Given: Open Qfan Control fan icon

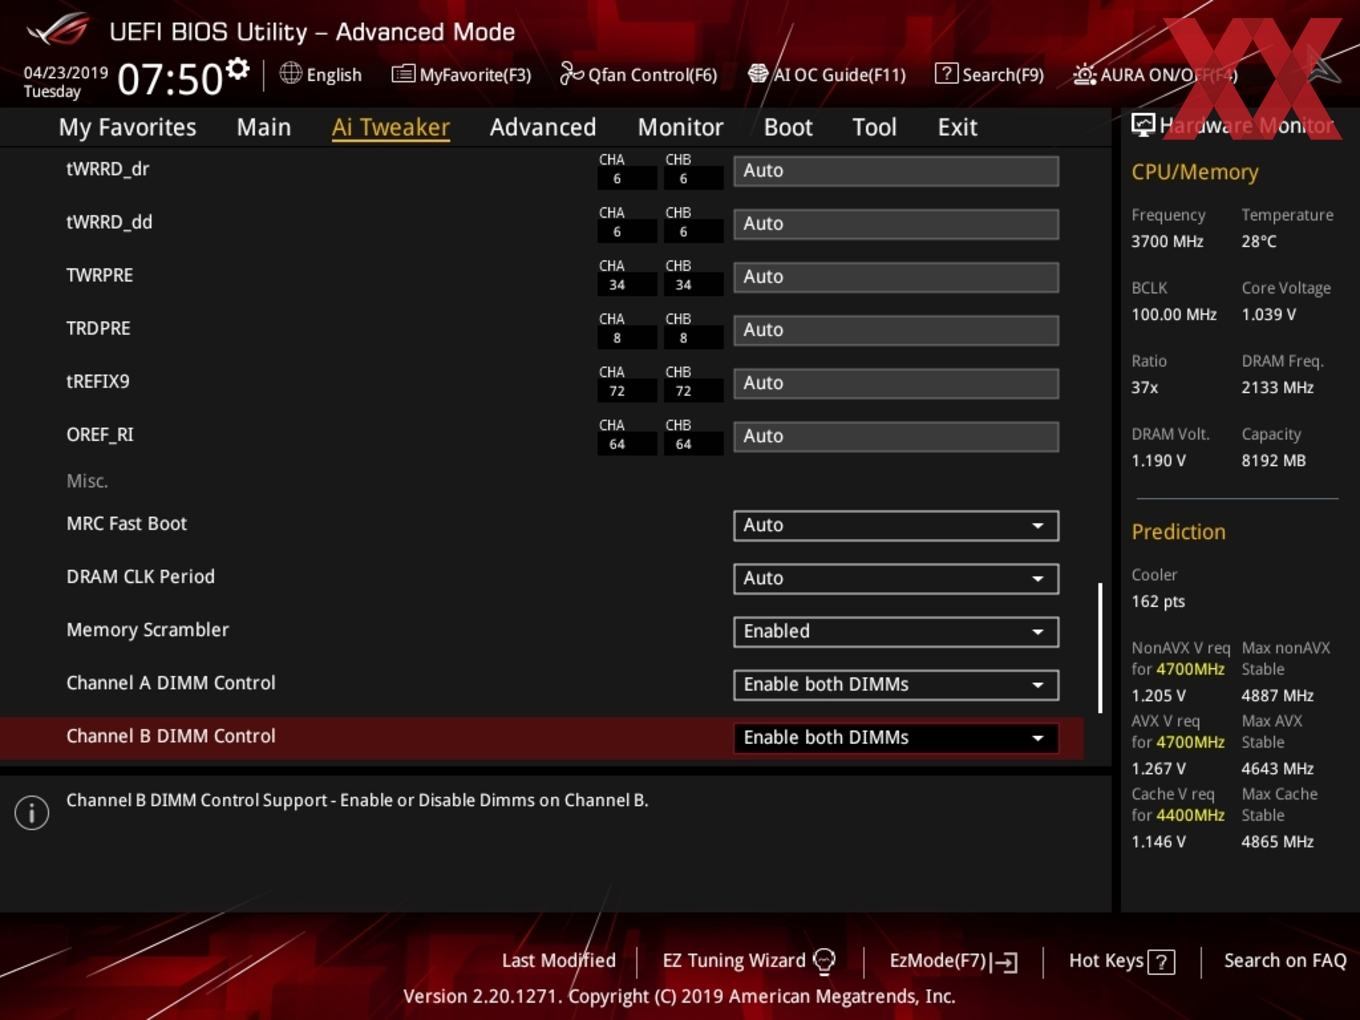Looking at the screenshot, I should [571, 73].
